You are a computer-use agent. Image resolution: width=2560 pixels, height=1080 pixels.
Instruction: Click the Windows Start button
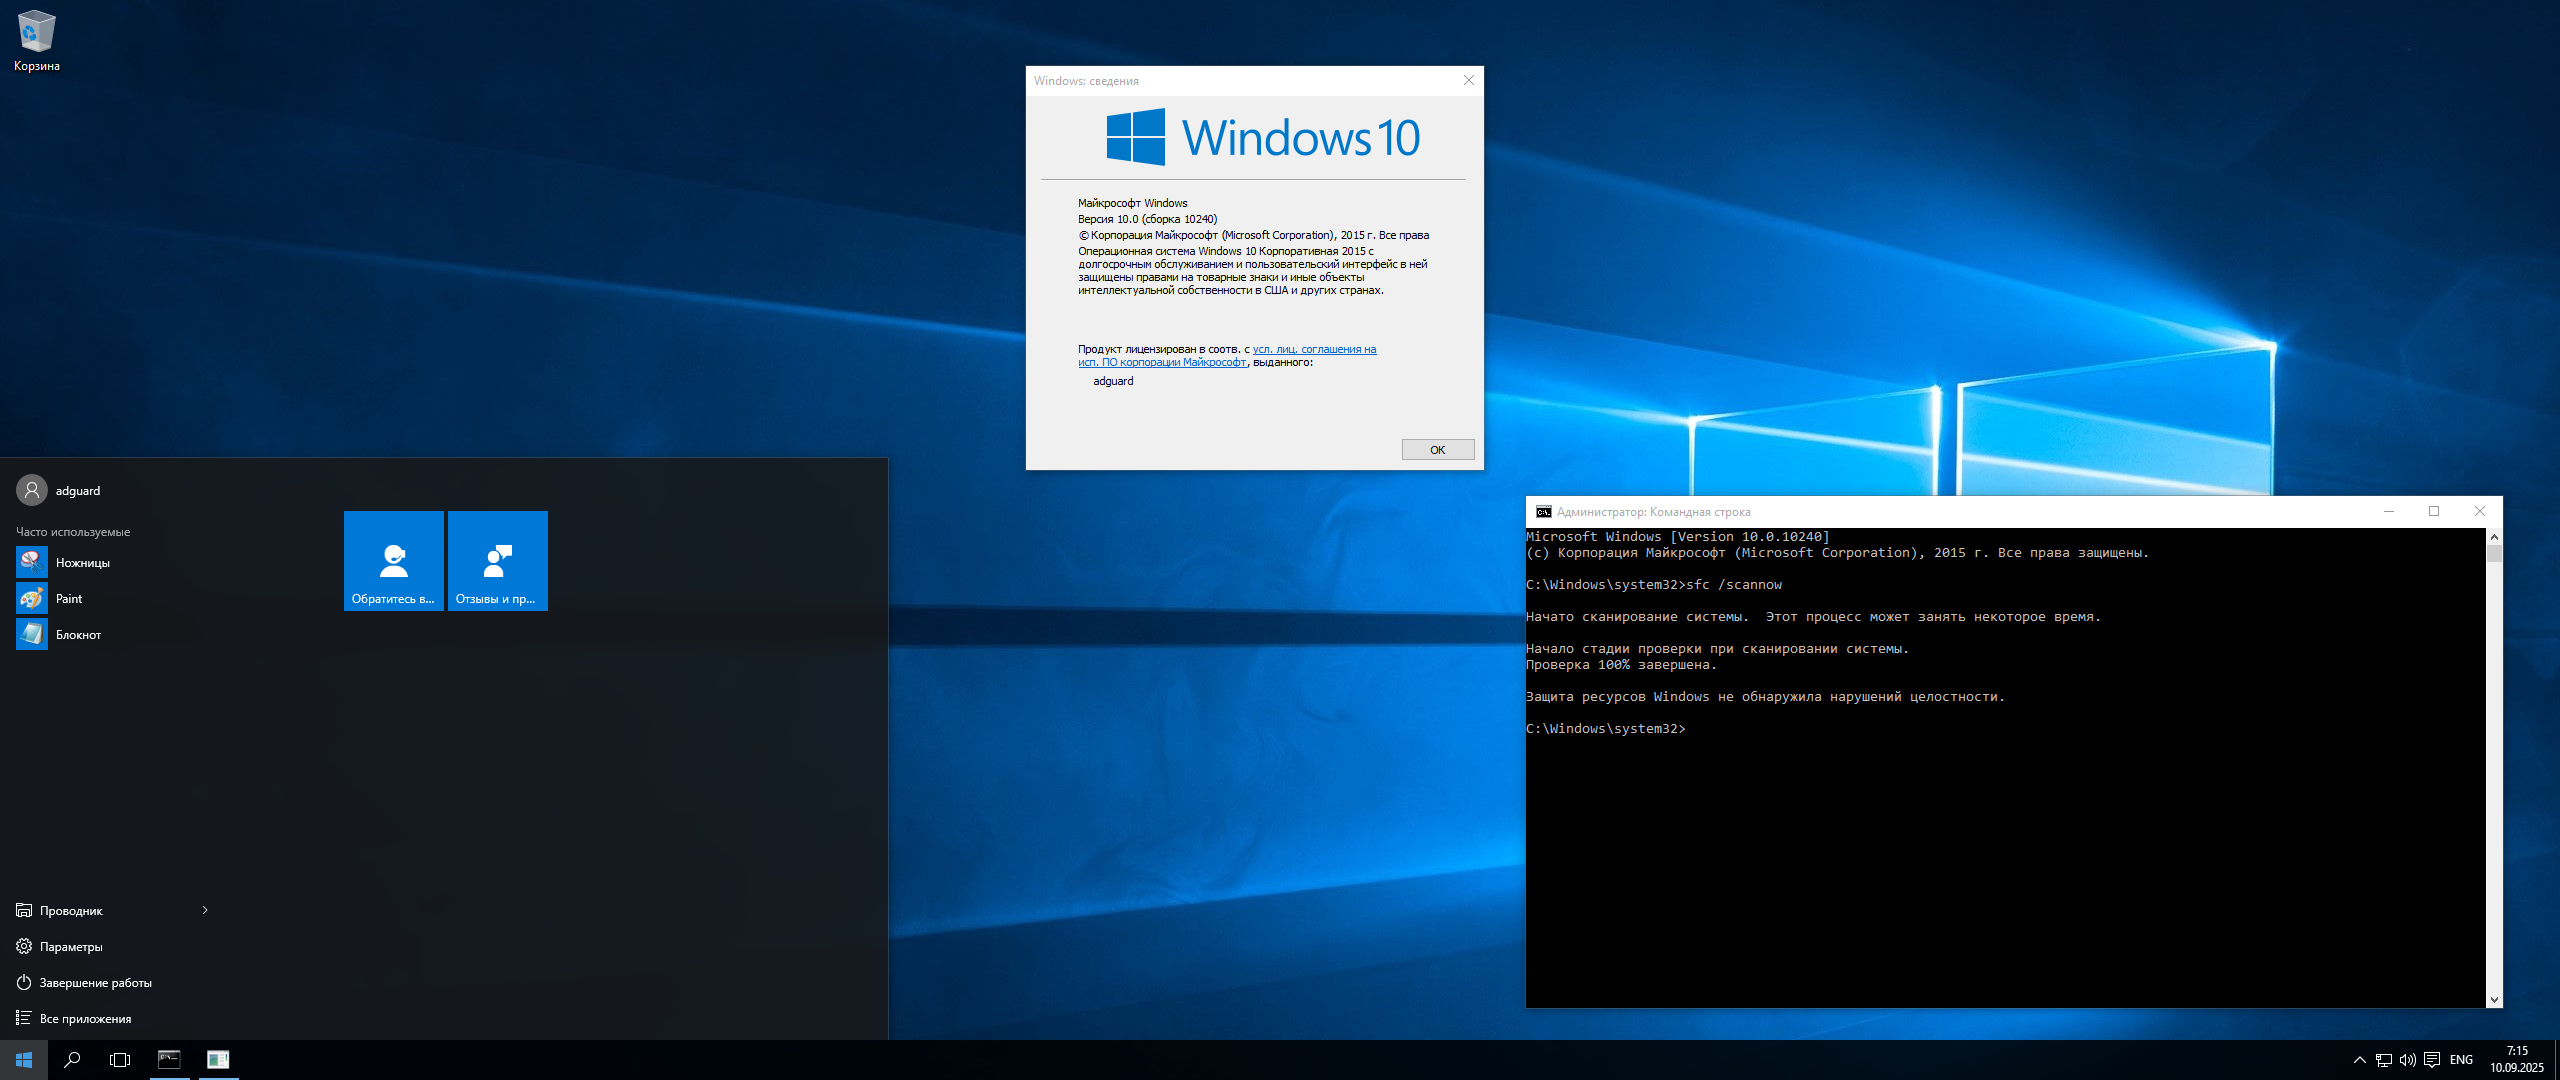[x=24, y=1060]
